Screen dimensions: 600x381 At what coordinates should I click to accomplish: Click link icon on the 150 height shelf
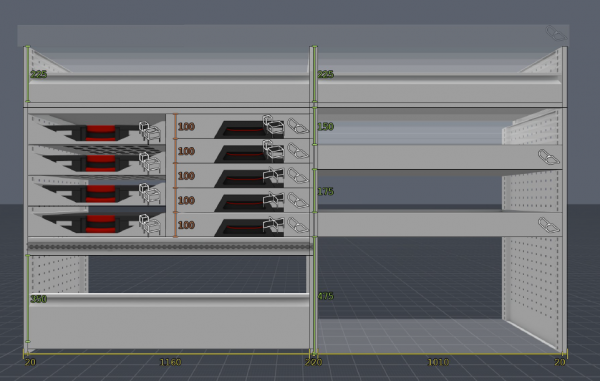coord(549,157)
